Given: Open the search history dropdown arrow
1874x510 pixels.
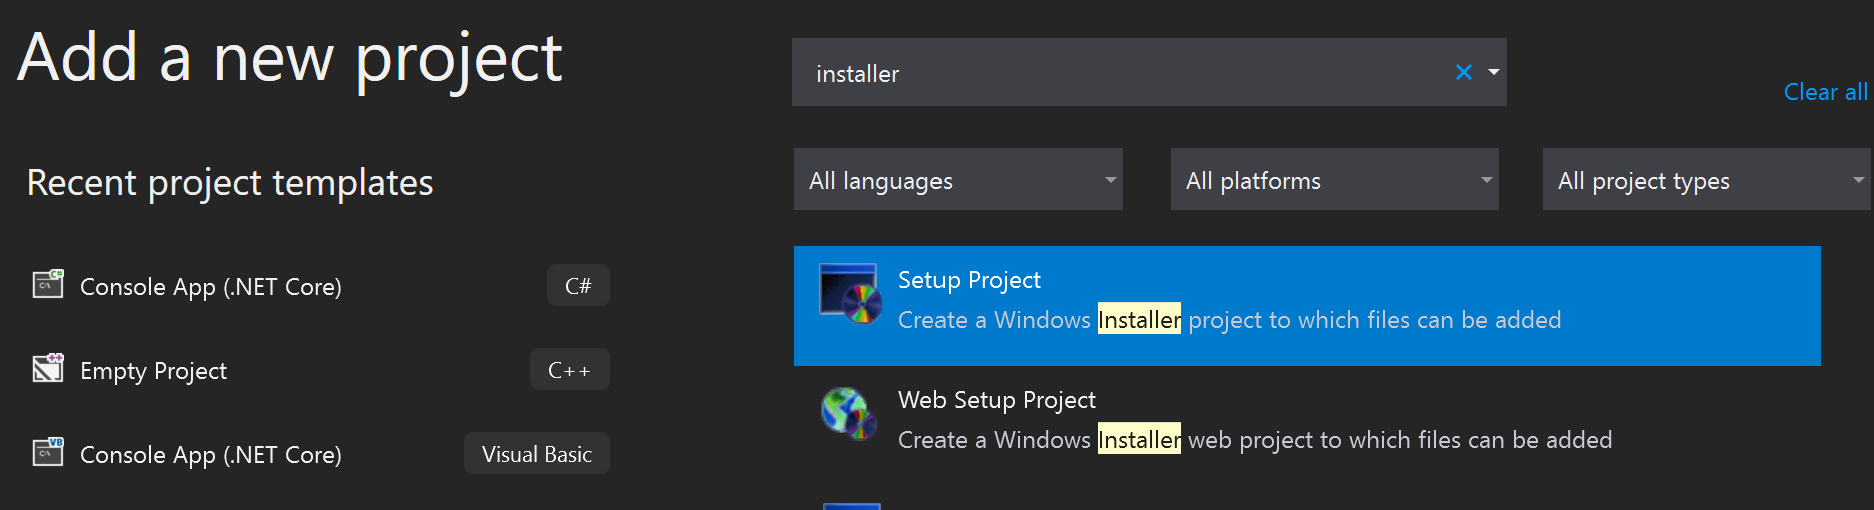Looking at the screenshot, I should pos(1493,72).
